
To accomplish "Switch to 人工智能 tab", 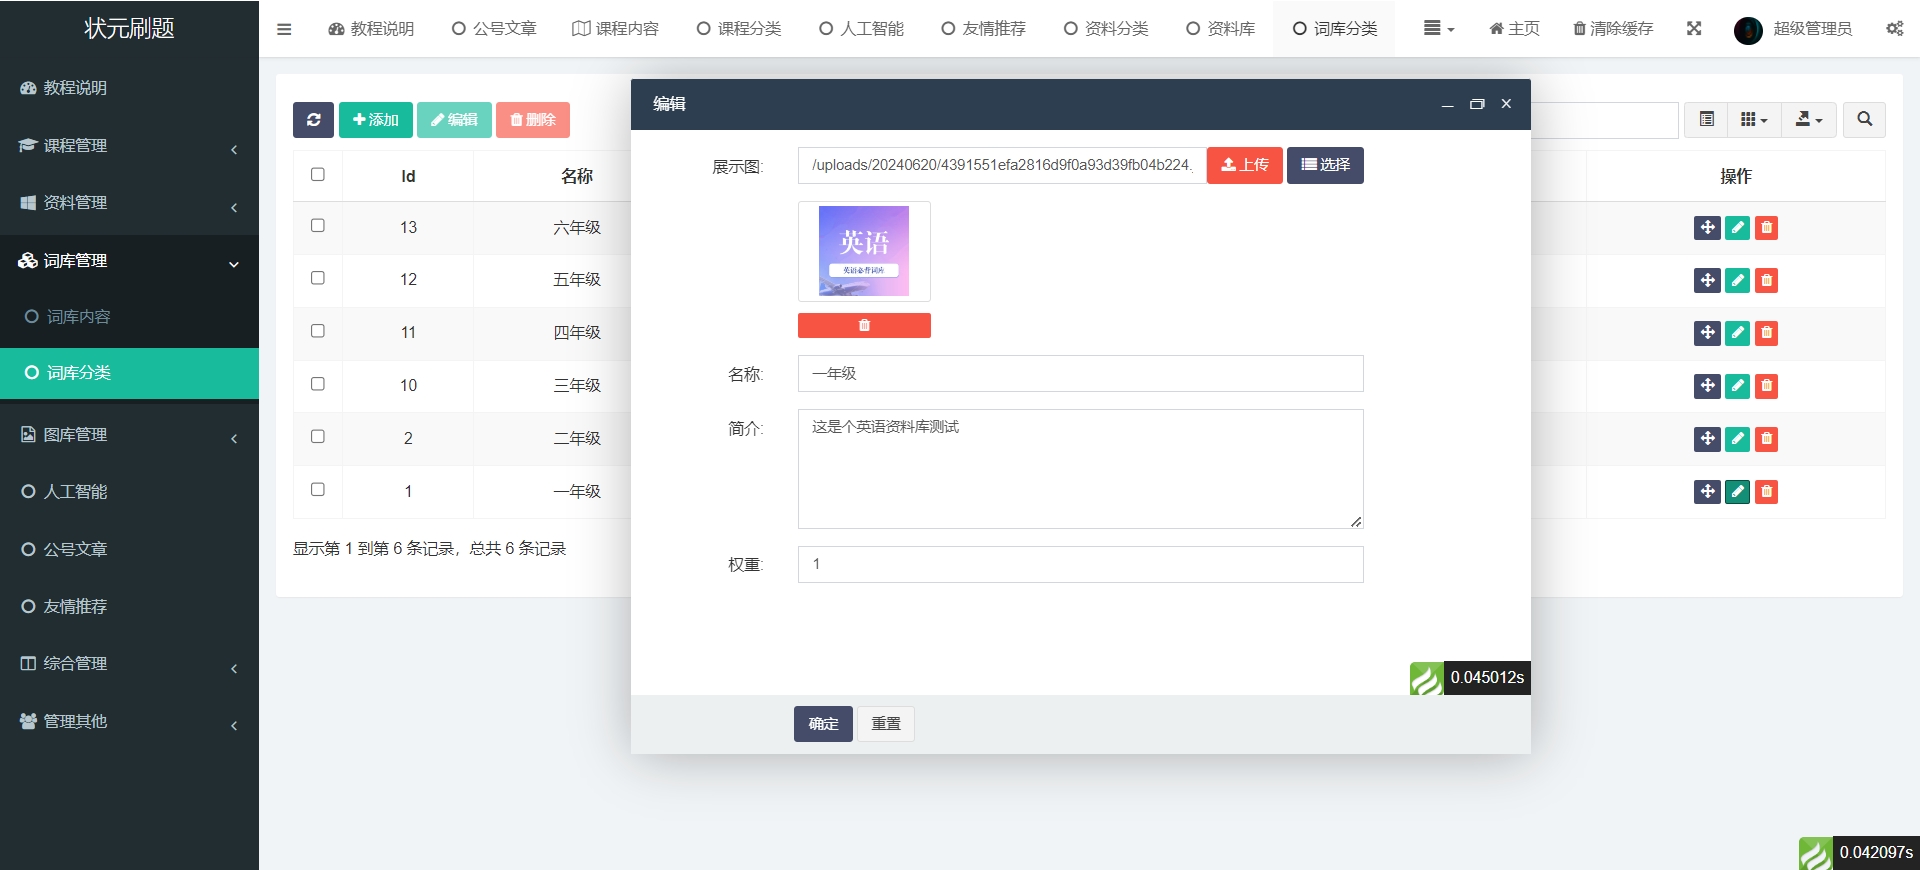I will [861, 29].
